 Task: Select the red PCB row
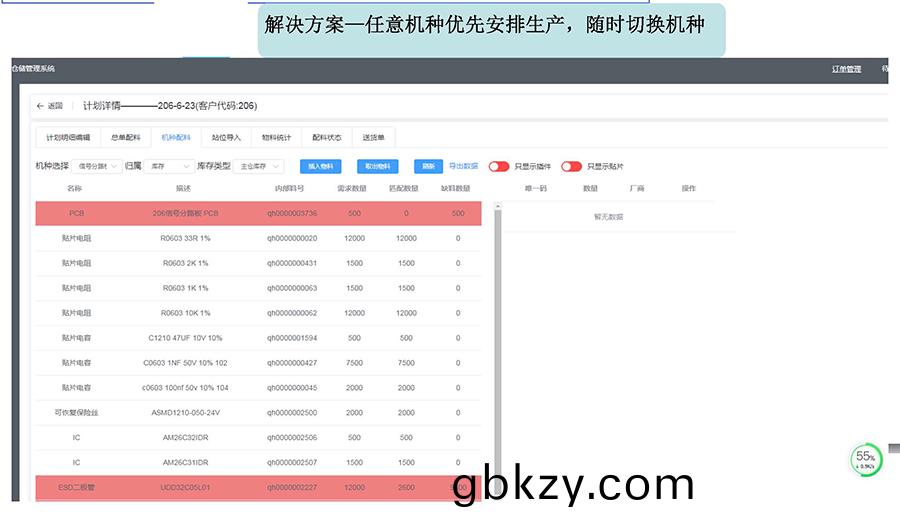(258, 213)
